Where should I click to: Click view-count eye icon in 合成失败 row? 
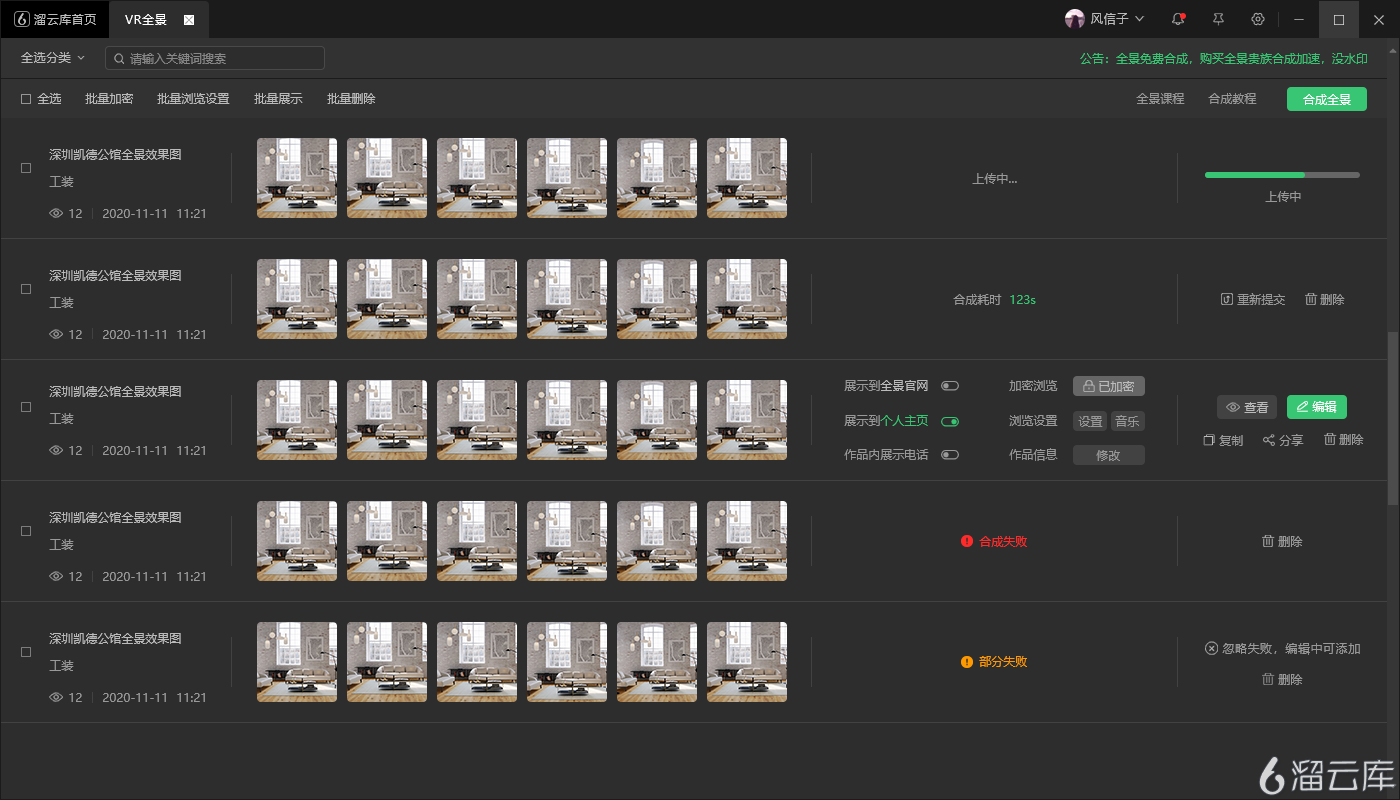pos(56,576)
